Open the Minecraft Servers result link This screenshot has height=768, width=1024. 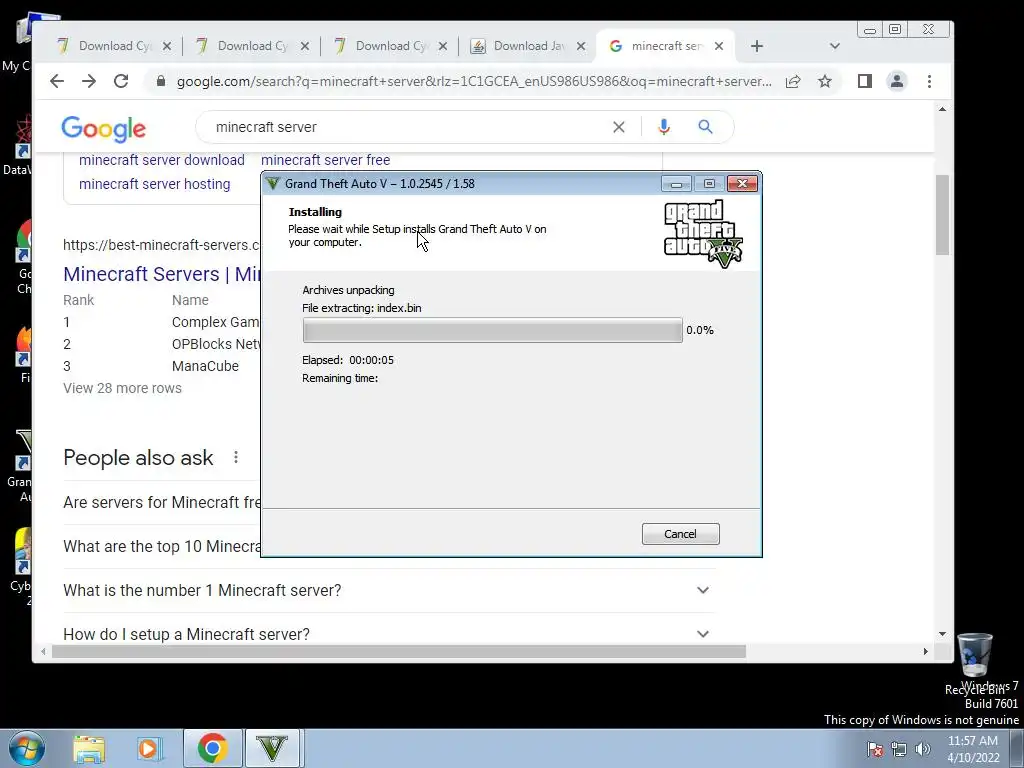pos(161,274)
